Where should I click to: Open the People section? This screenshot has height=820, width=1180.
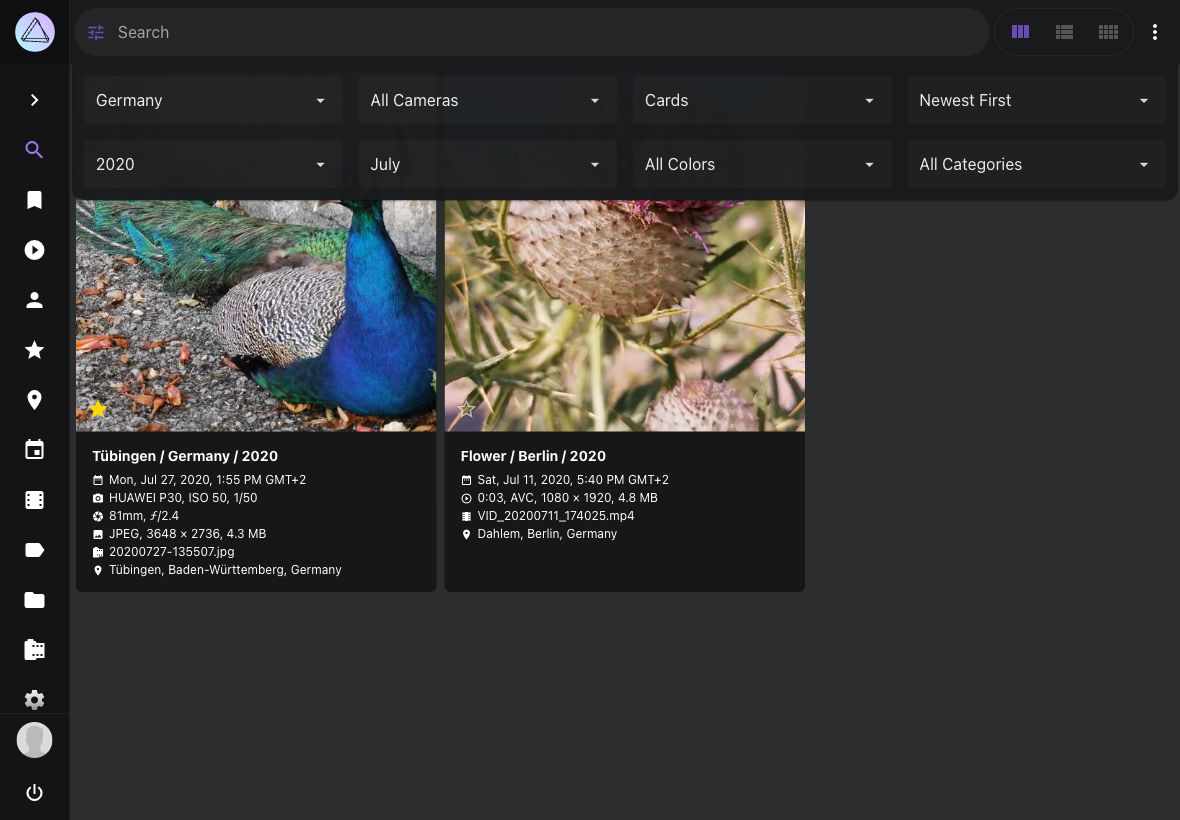pyautogui.click(x=35, y=300)
